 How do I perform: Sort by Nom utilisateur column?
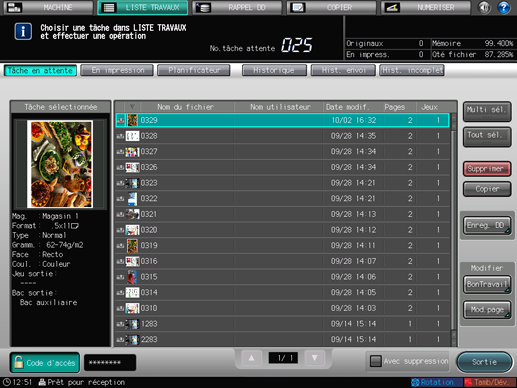pyautogui.click(x=280, y=107)
